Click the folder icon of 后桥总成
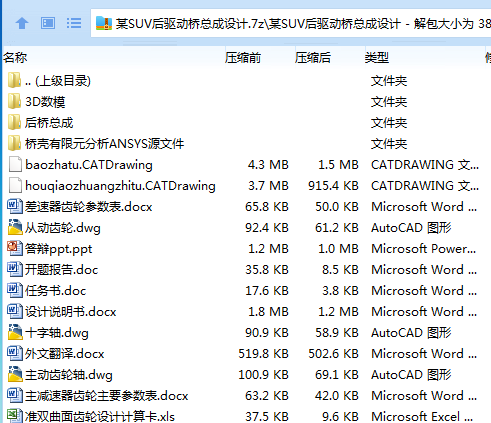The image size is (491, 423). 15,123
